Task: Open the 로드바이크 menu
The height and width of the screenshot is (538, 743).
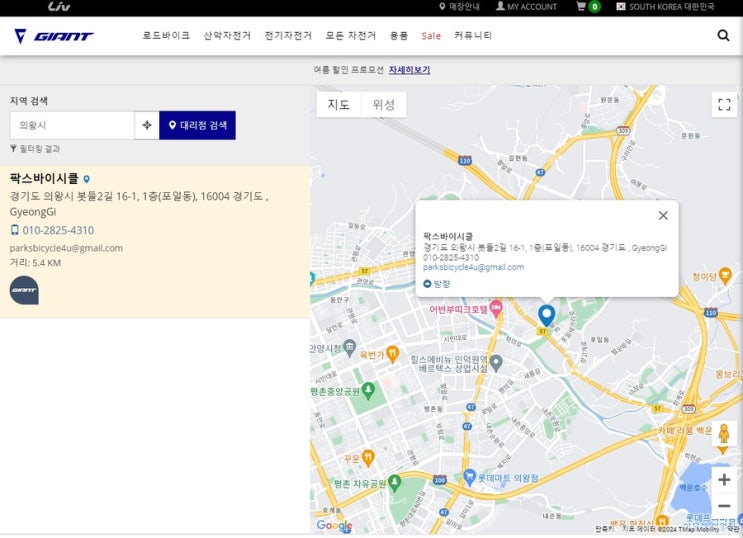Action: 166,36
